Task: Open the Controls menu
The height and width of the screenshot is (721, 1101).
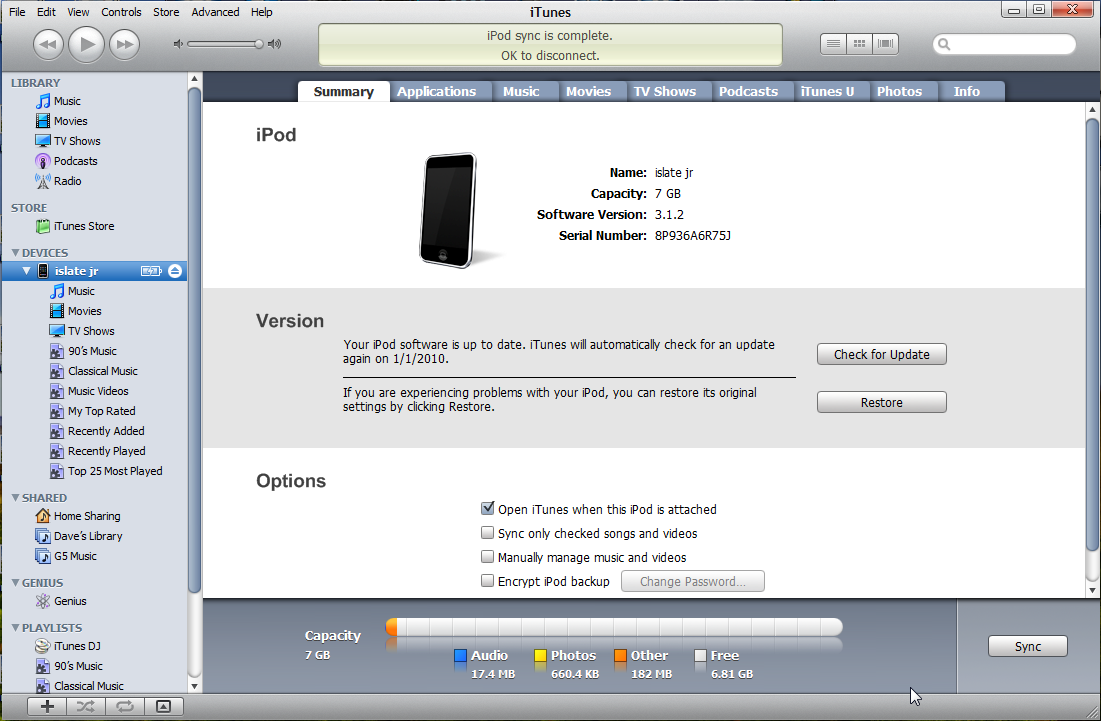Action: pyautogui.click(x=121, y=12)
